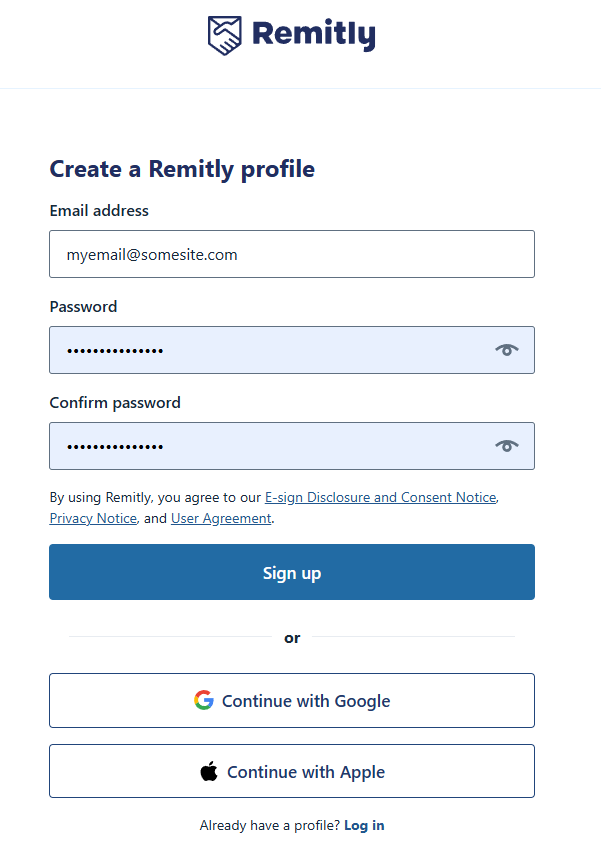
Task: Go to Log in link
Action: pyautogui.click(x=364, y=825)
